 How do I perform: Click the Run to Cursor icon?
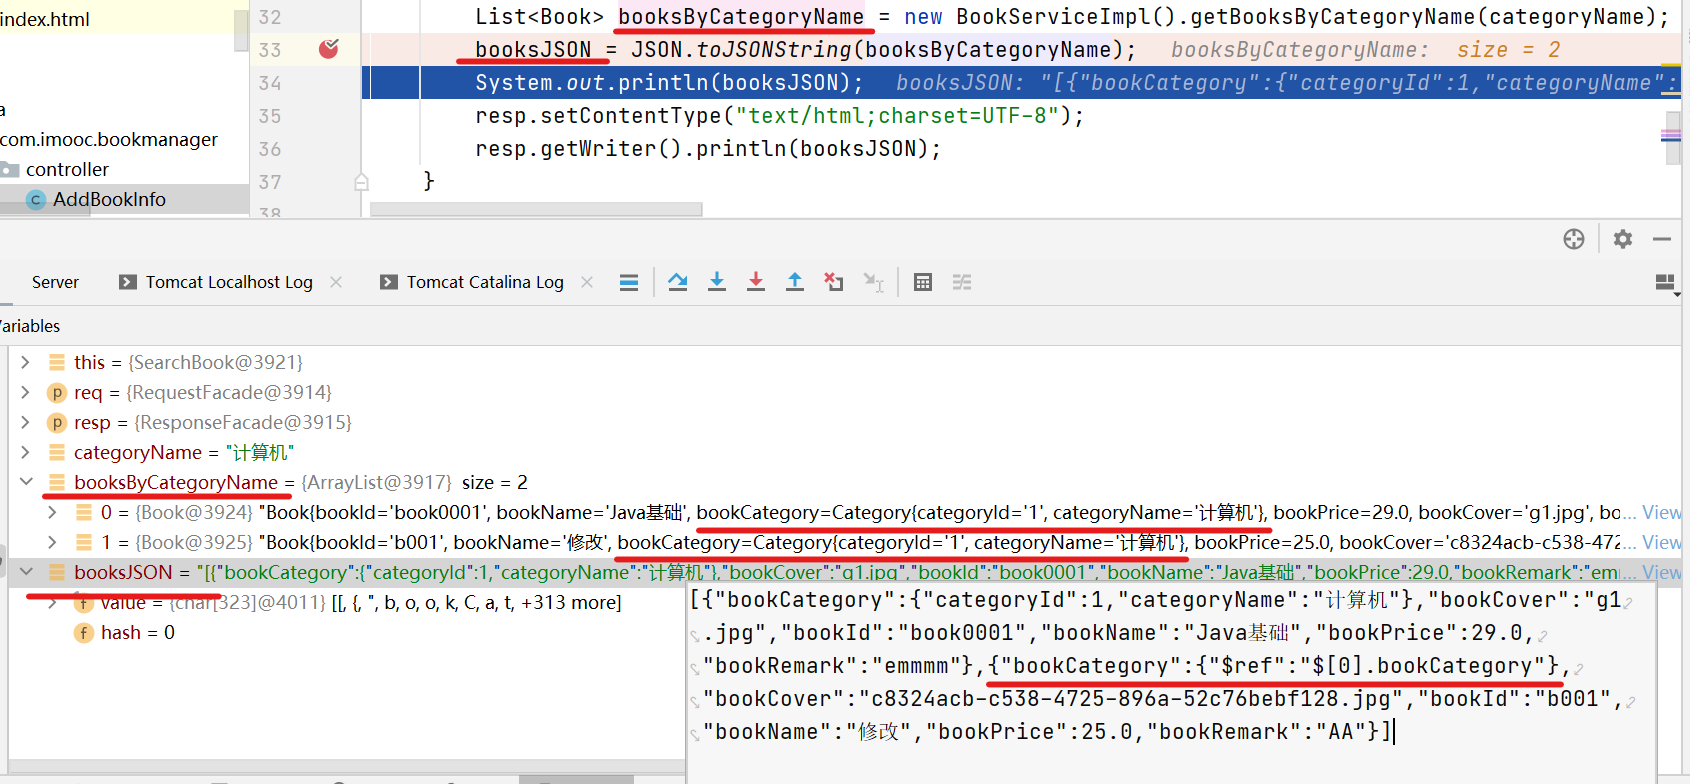pos(874,282)
